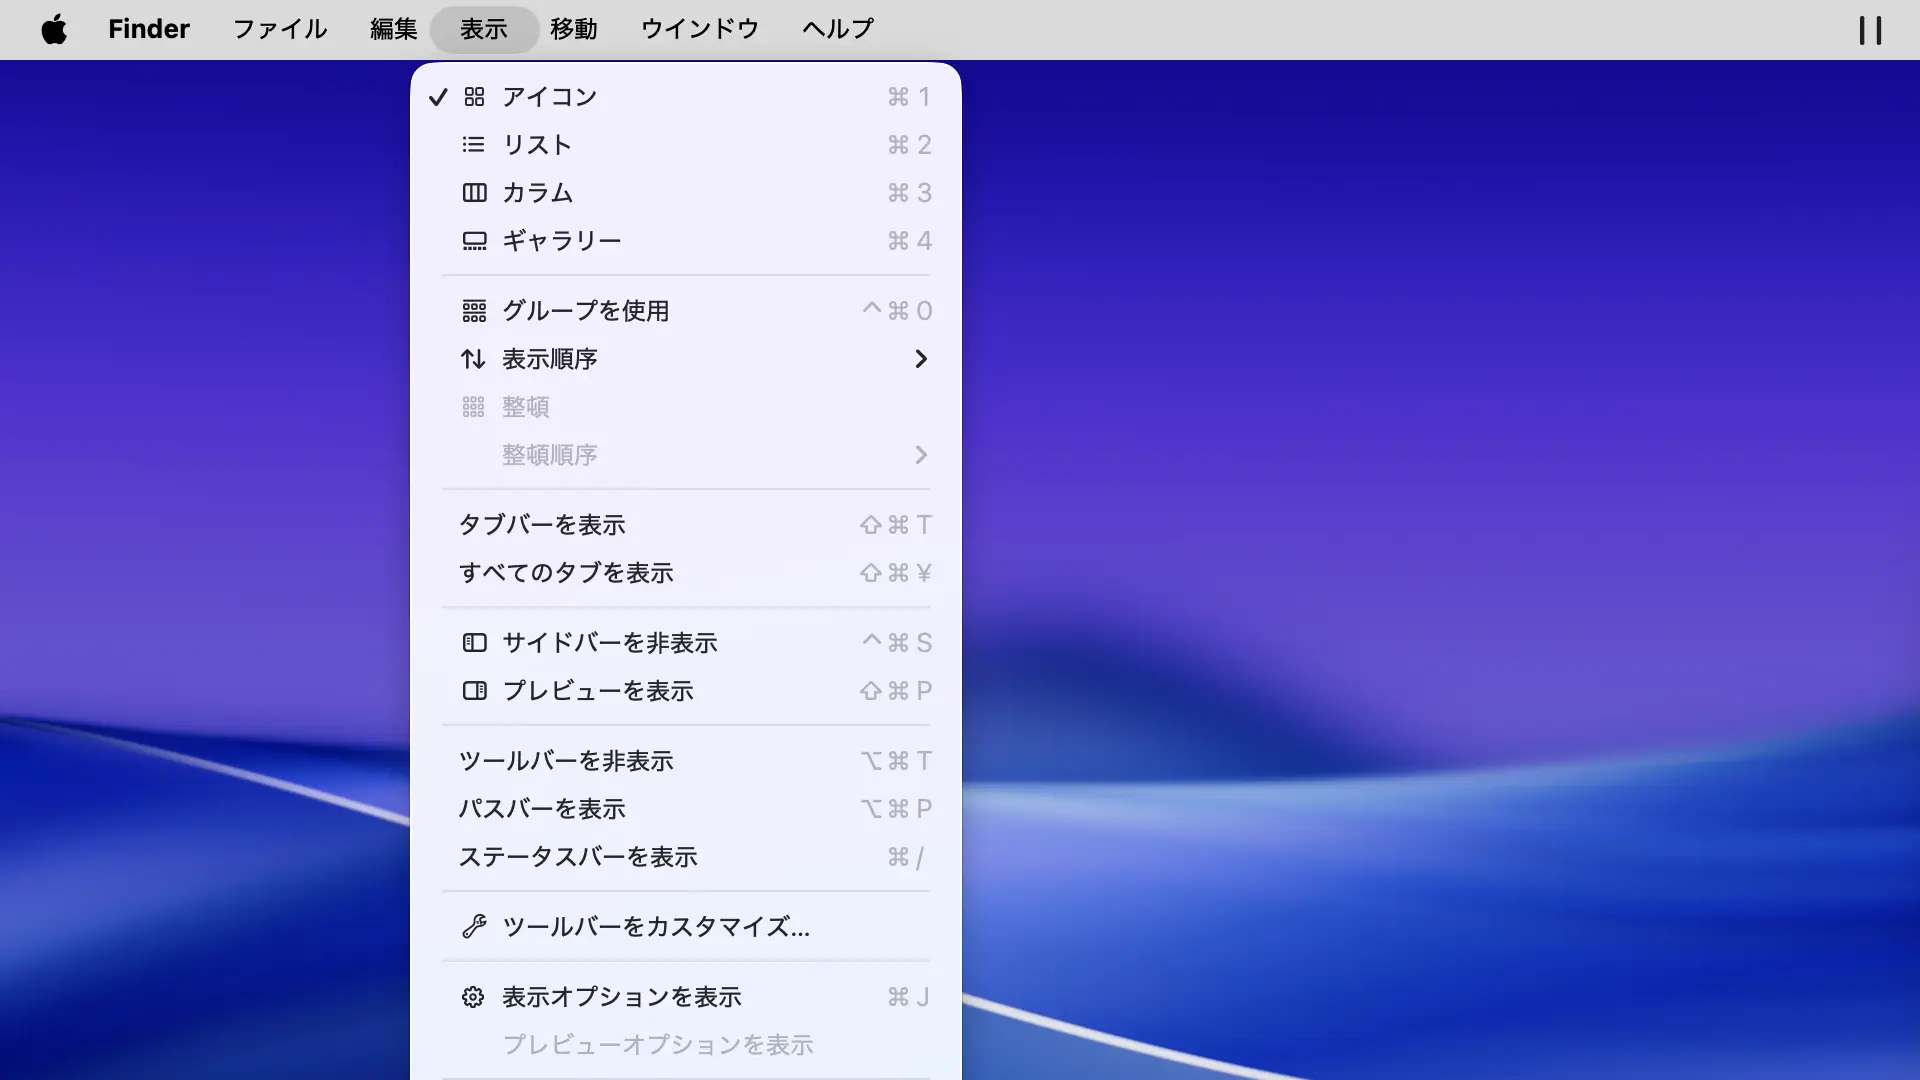
Task: Click the グループを使用 groups icon
Action: [x=474, y=311]
